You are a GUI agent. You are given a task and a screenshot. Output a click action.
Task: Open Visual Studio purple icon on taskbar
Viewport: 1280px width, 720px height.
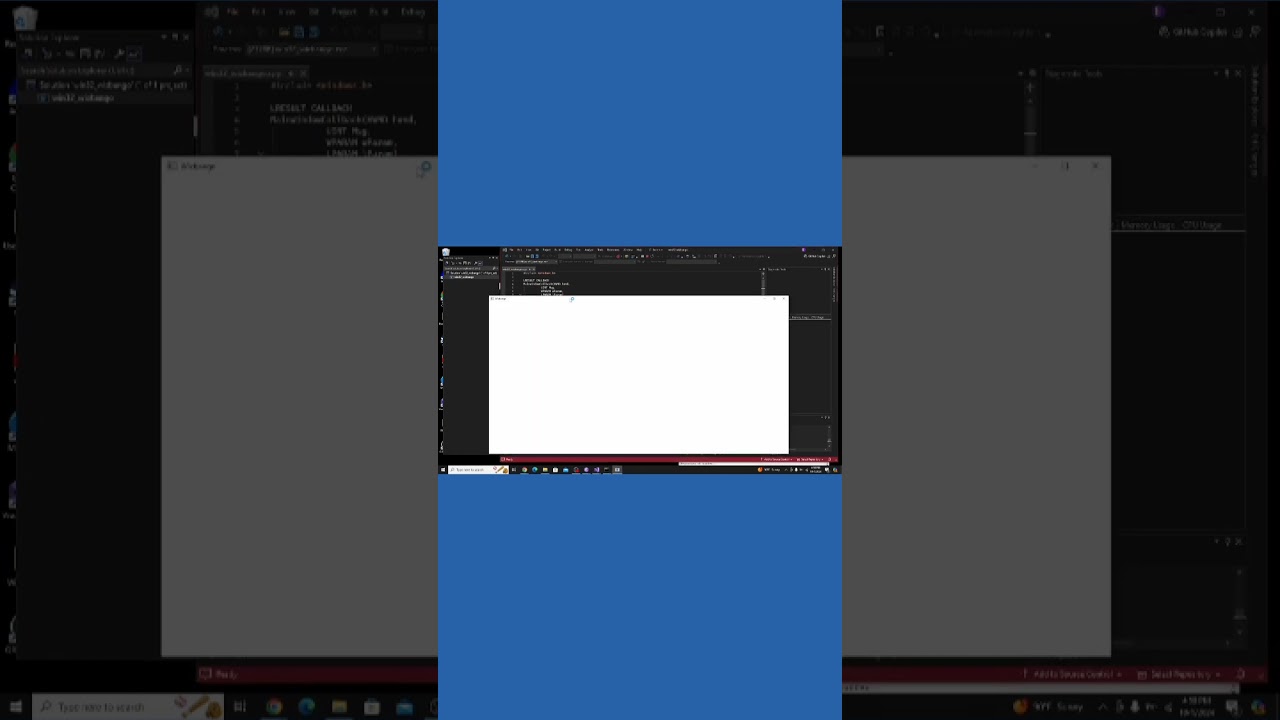point(597,470)
